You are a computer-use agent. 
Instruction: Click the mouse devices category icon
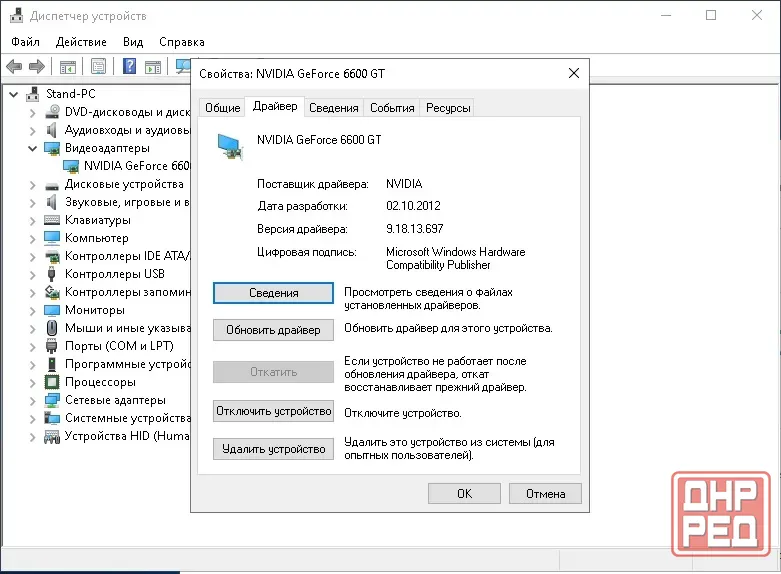[x=51, y=328]
